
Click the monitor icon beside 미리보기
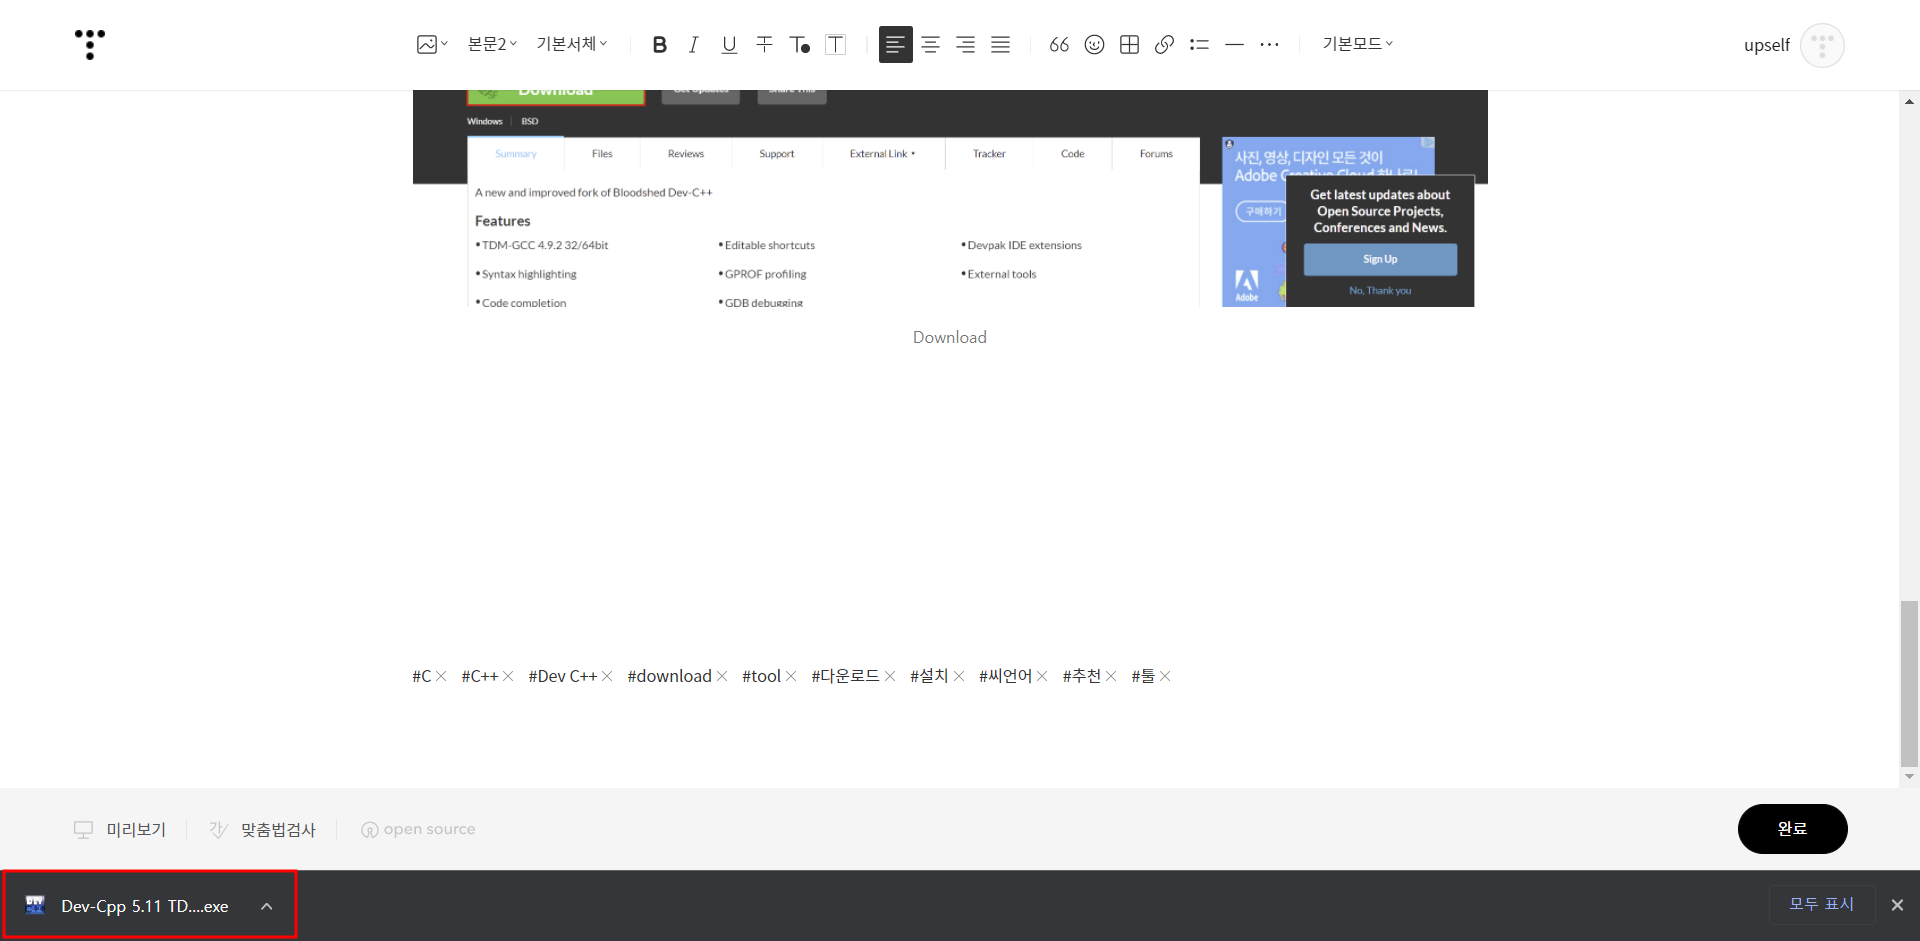83,829
